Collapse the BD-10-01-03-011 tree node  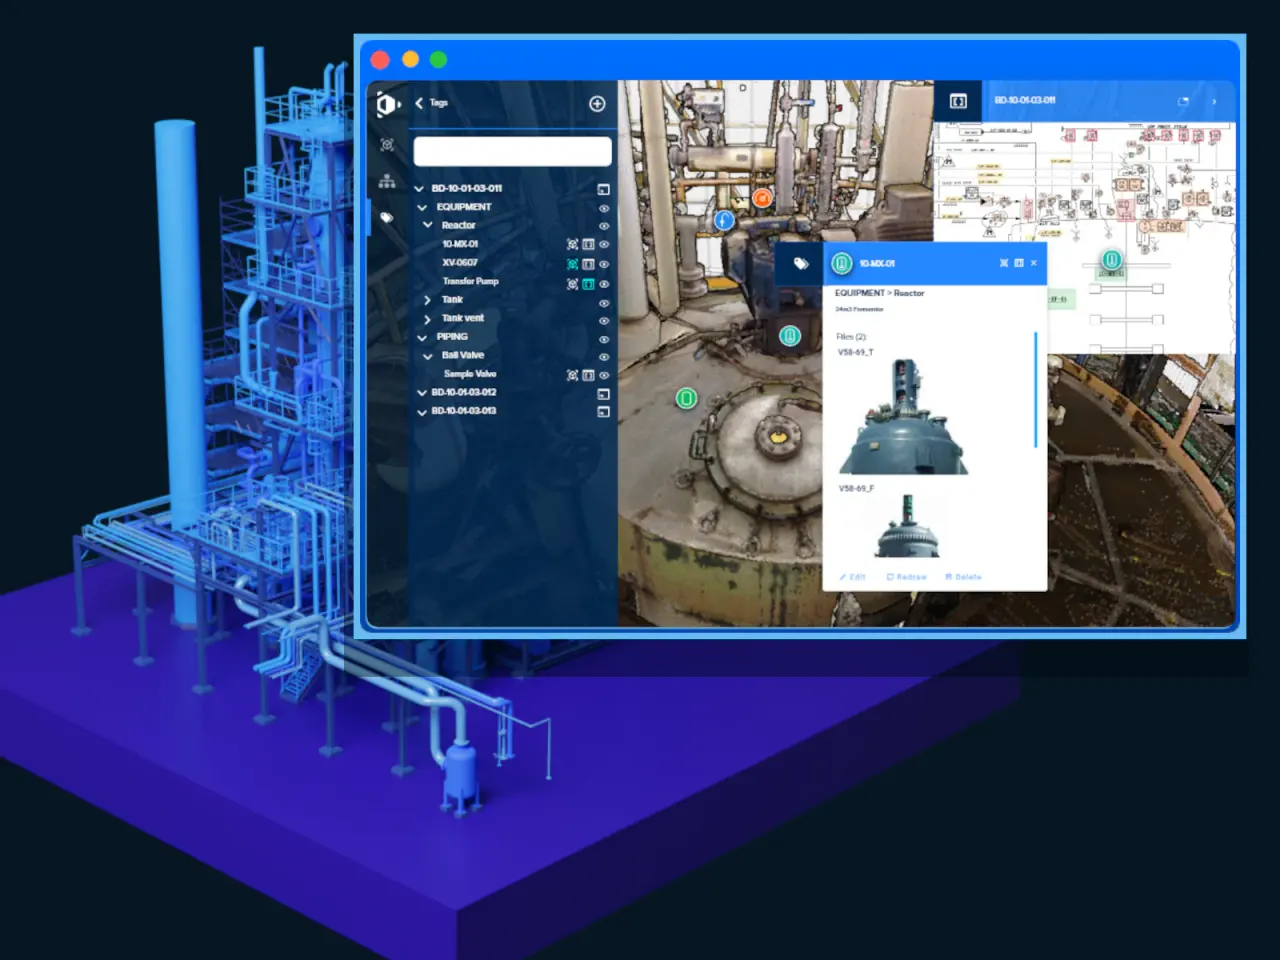coord(419,188)
